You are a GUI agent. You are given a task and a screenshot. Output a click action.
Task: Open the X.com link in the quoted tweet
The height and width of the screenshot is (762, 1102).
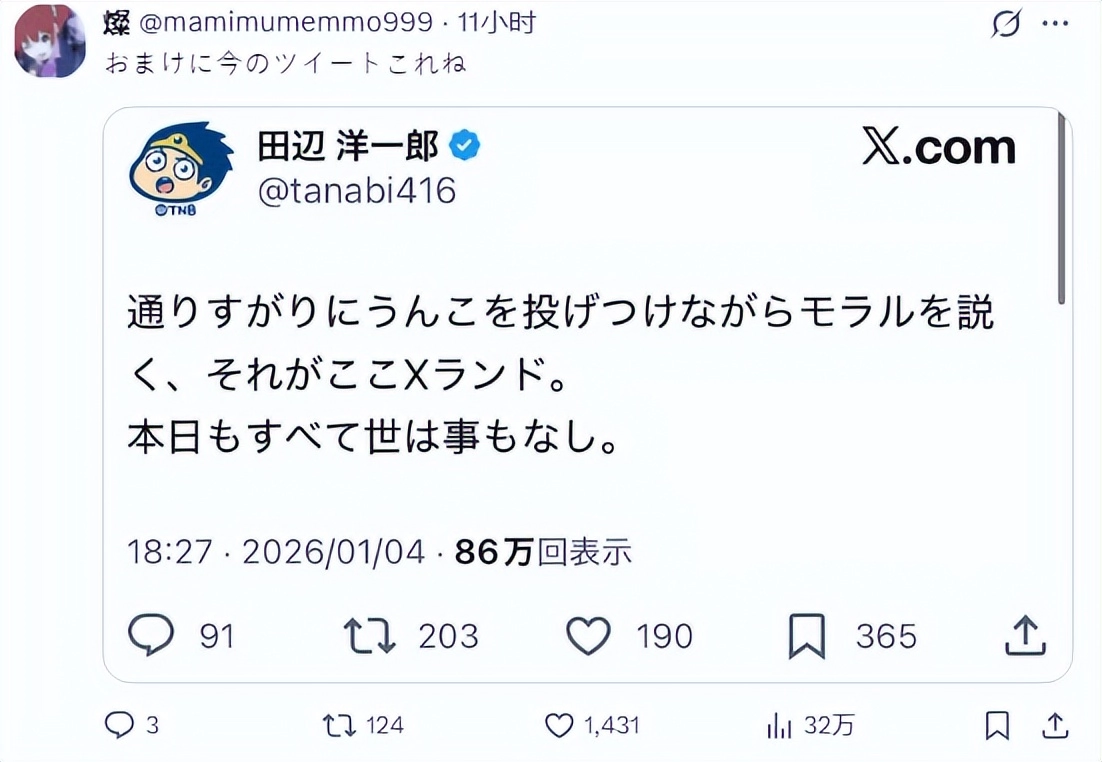938,146
